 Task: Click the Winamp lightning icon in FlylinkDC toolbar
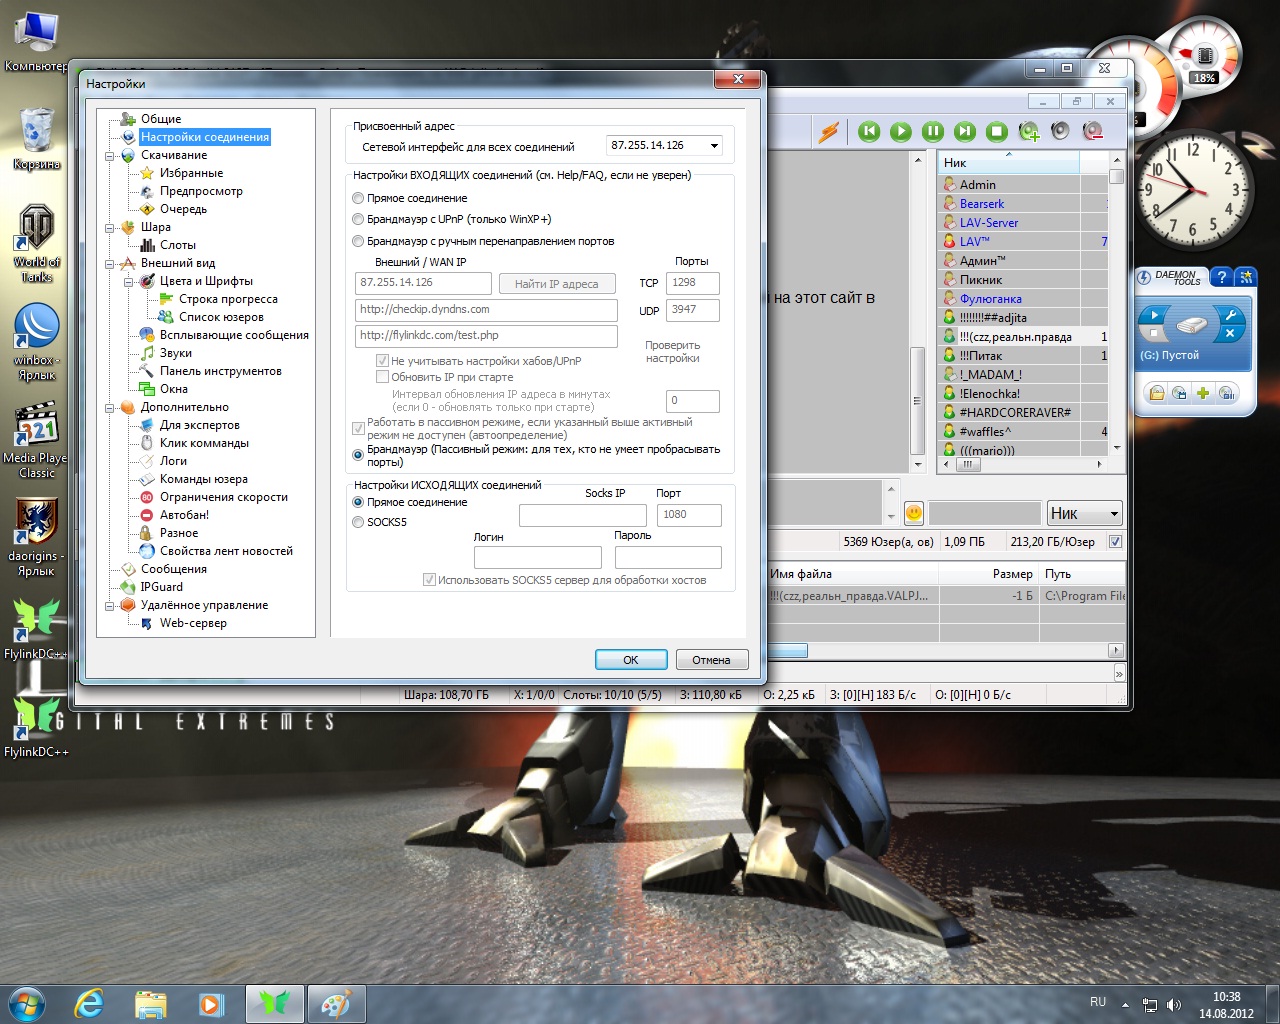coord(828,132)
